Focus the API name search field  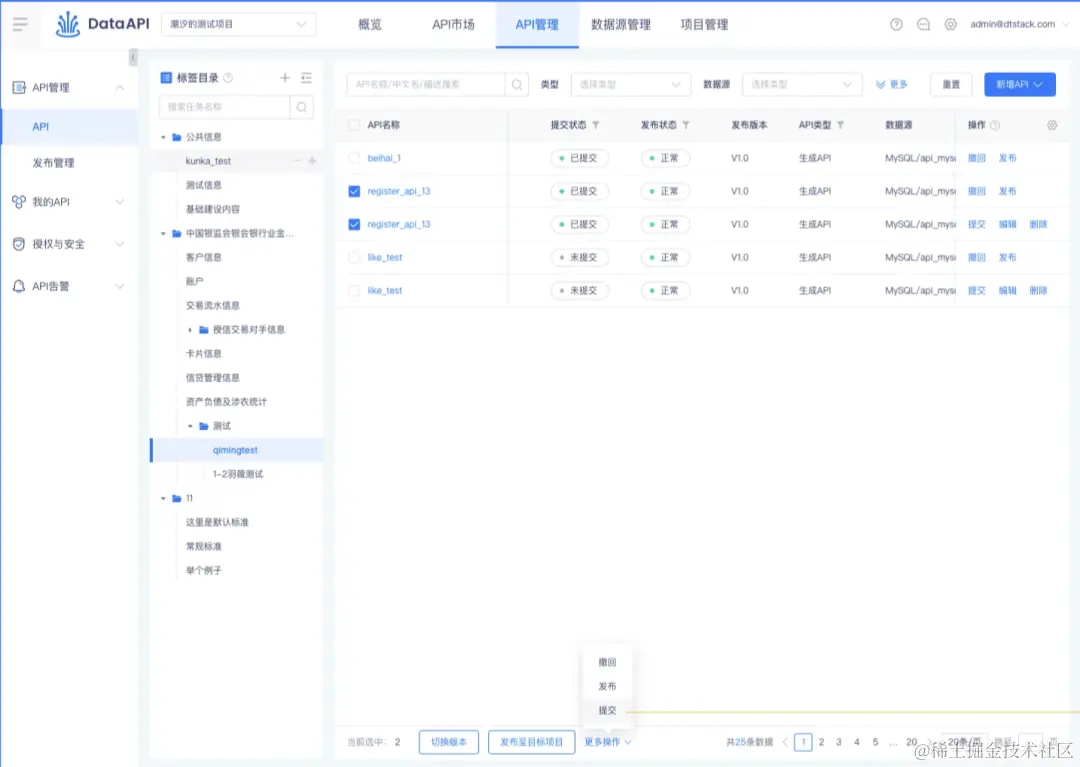click(426, 84)
